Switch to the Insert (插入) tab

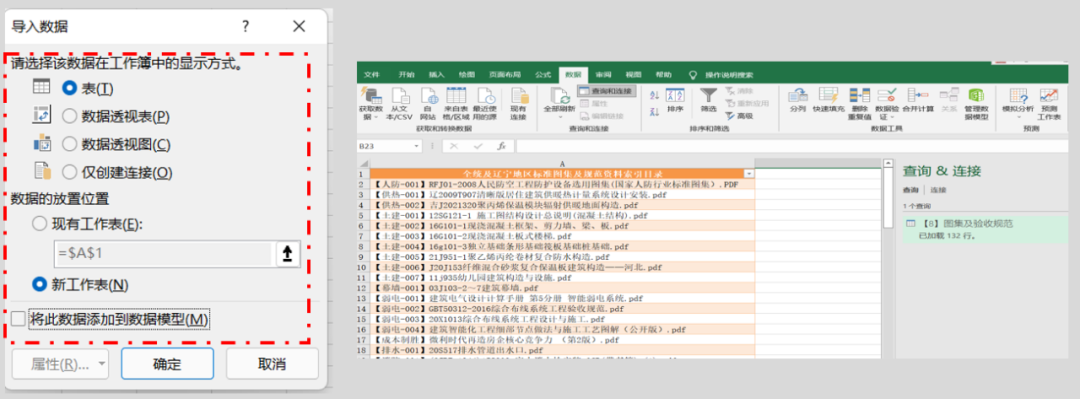coord(436,74)
